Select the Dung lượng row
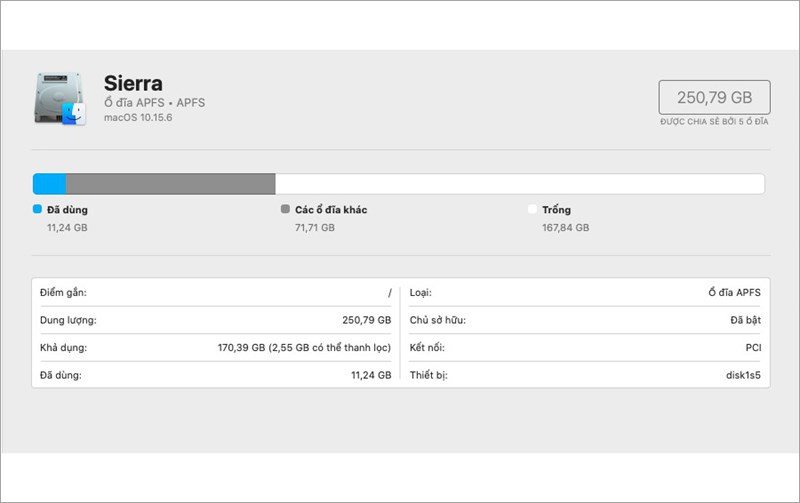Screen dimensions: 800x503 point(215,320)
